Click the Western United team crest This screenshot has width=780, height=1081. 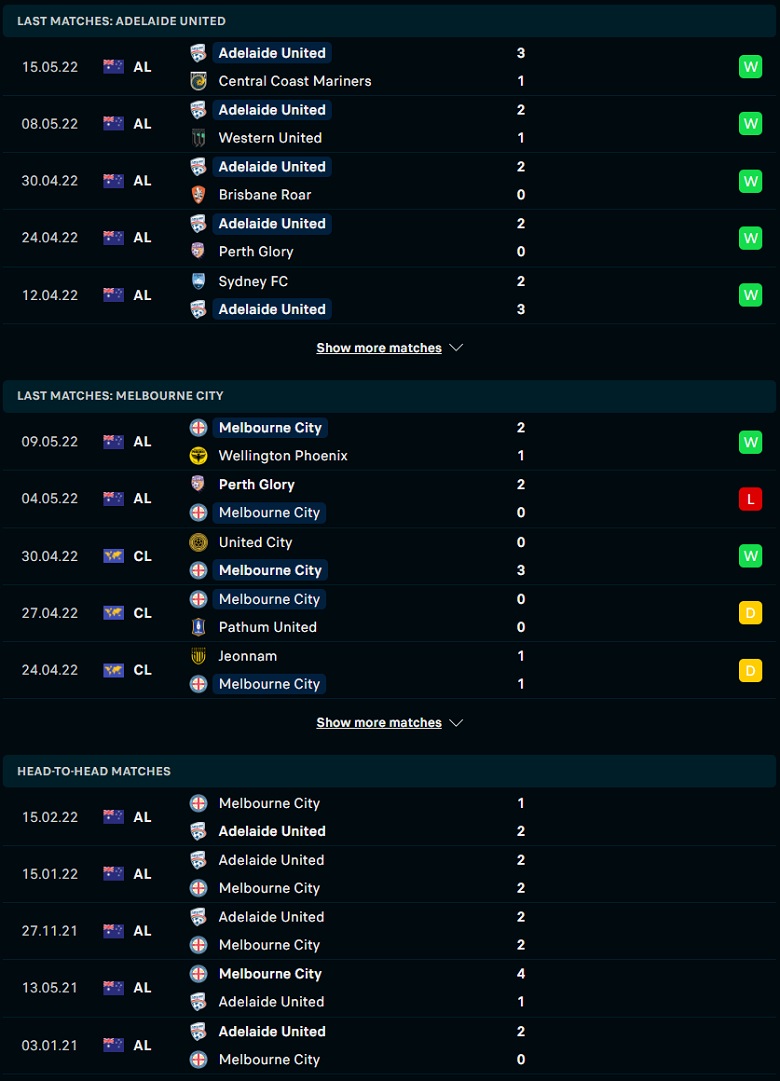click(x=198, y=138)
